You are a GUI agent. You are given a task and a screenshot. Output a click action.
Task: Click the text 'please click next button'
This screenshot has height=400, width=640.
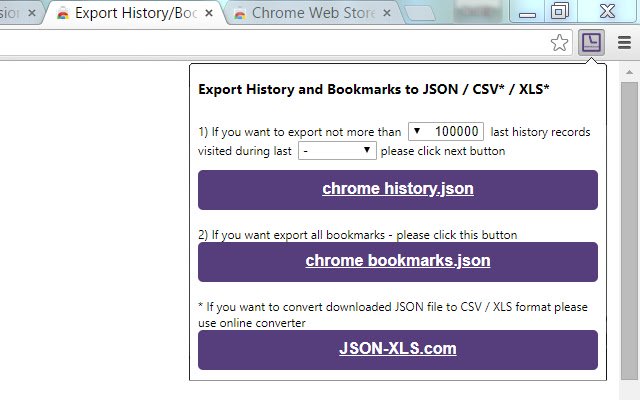click(443, 151)
